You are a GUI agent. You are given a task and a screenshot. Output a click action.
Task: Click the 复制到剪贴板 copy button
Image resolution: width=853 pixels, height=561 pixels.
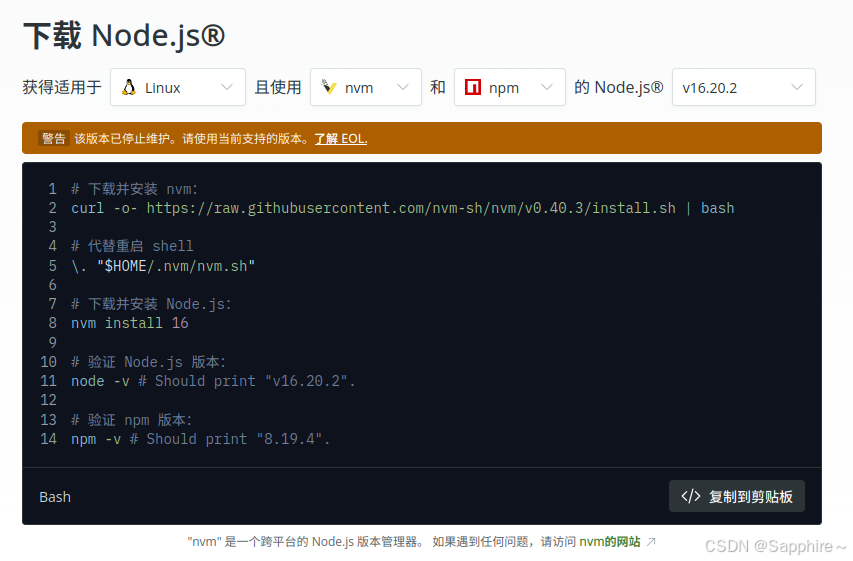click(737, 496)
